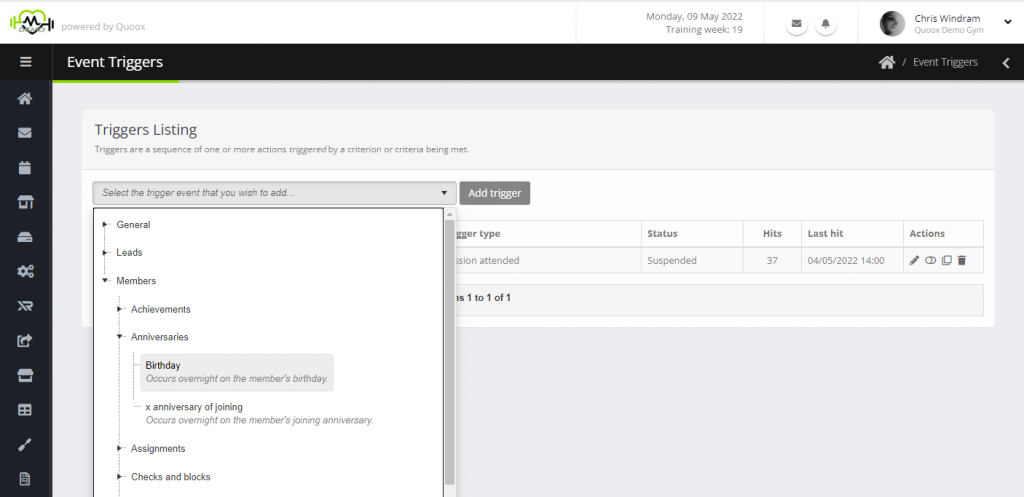The width and height of the screenshot is (1024, 497).
Task: Click the Quoox dumbbell logo
Action: click(31, 23)
